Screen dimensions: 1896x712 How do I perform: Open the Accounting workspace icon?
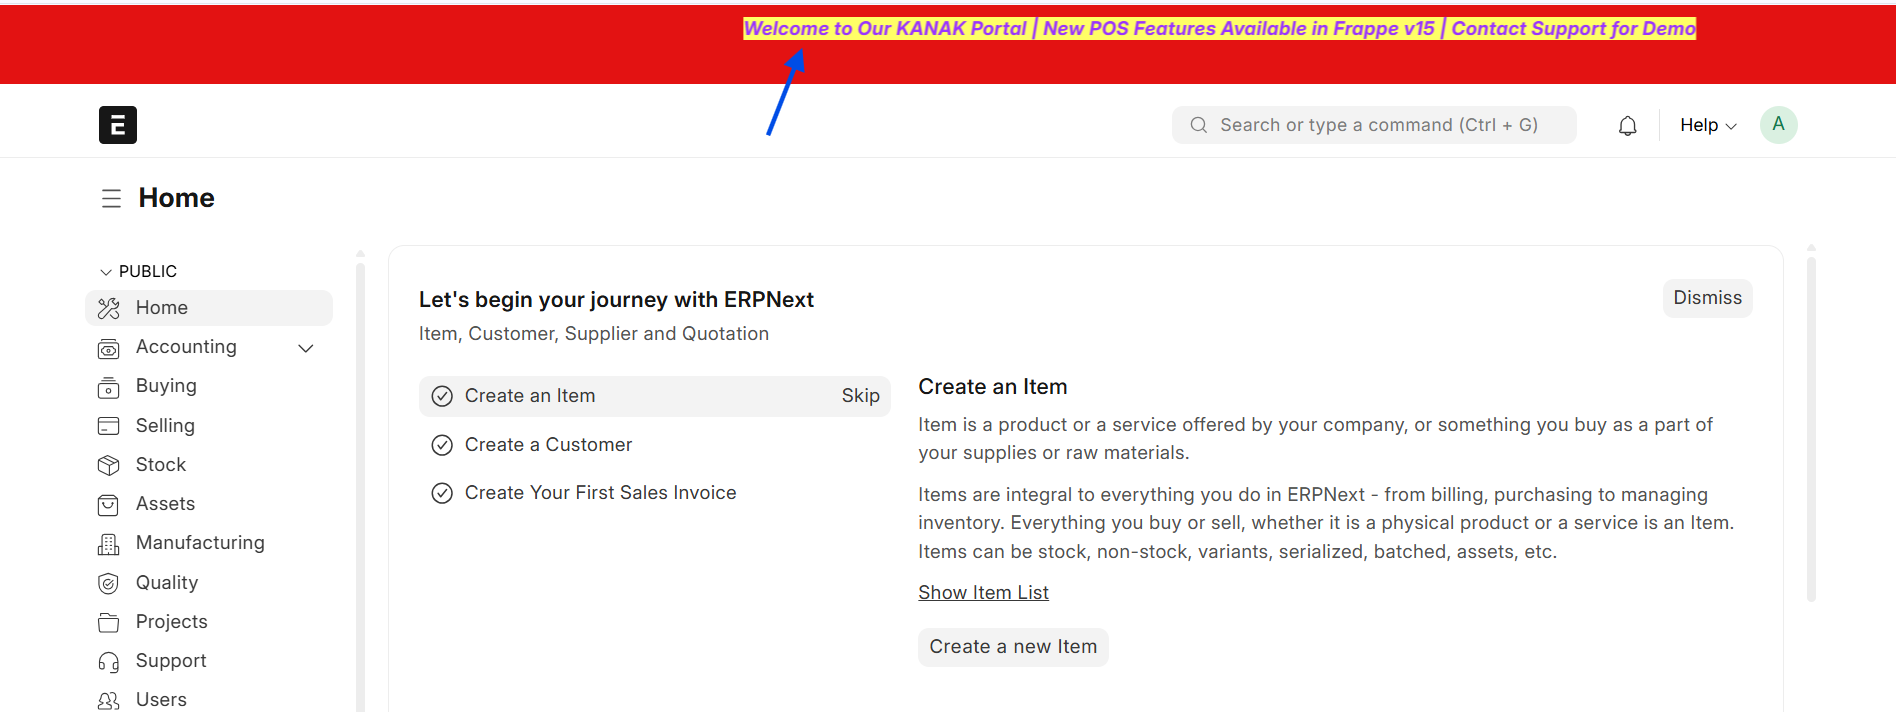coord(109,348)
